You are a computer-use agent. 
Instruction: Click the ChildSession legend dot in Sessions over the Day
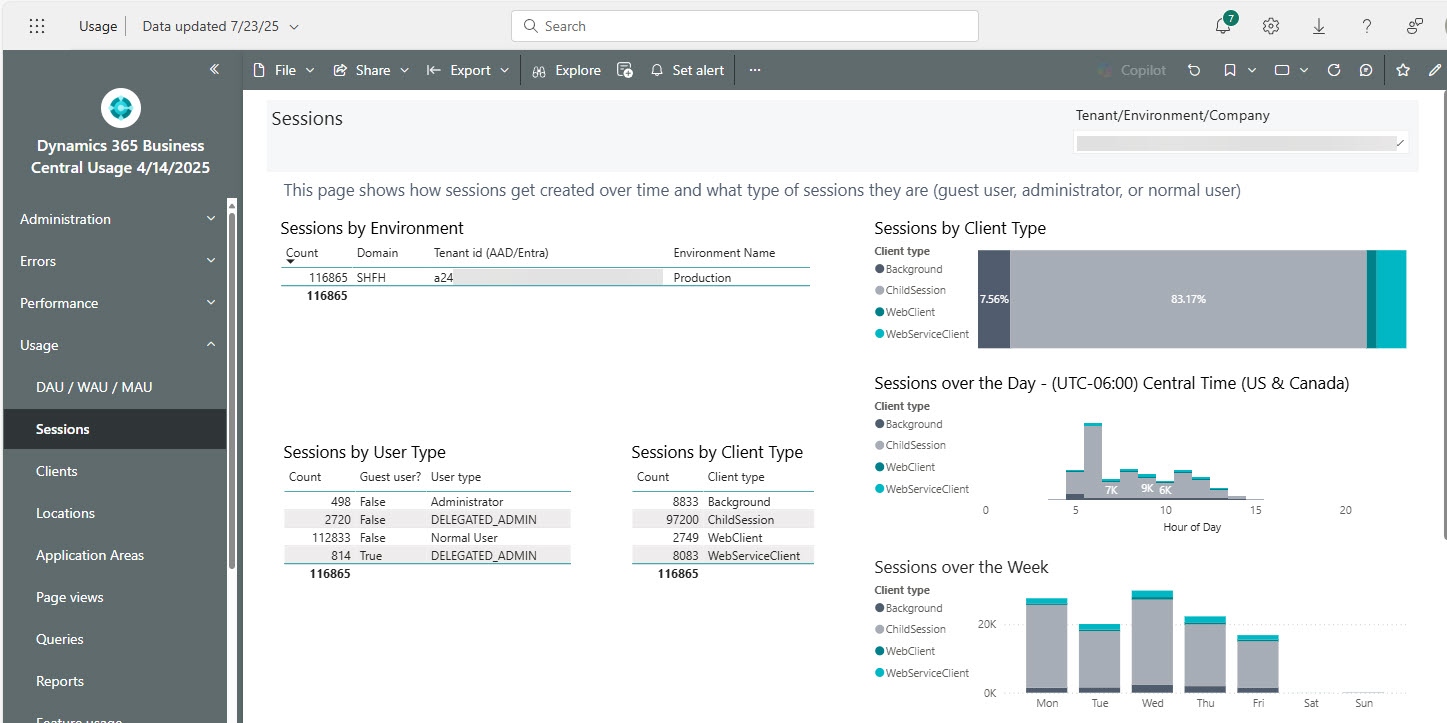tap(880, 445)
